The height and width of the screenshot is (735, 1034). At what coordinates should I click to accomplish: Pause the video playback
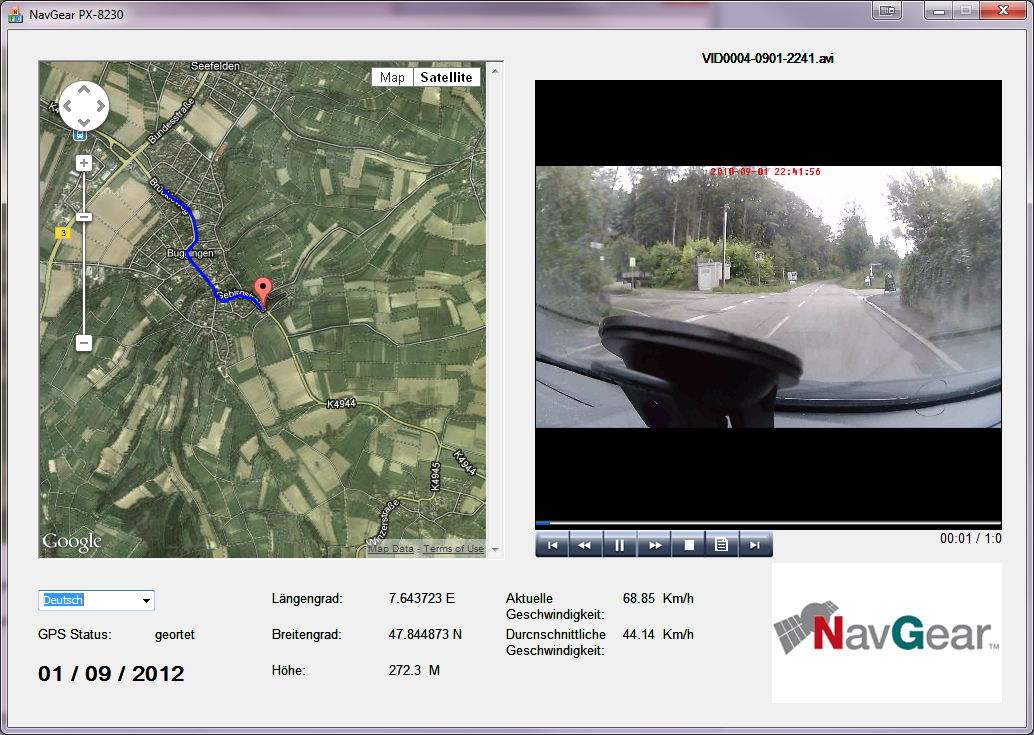620,545
